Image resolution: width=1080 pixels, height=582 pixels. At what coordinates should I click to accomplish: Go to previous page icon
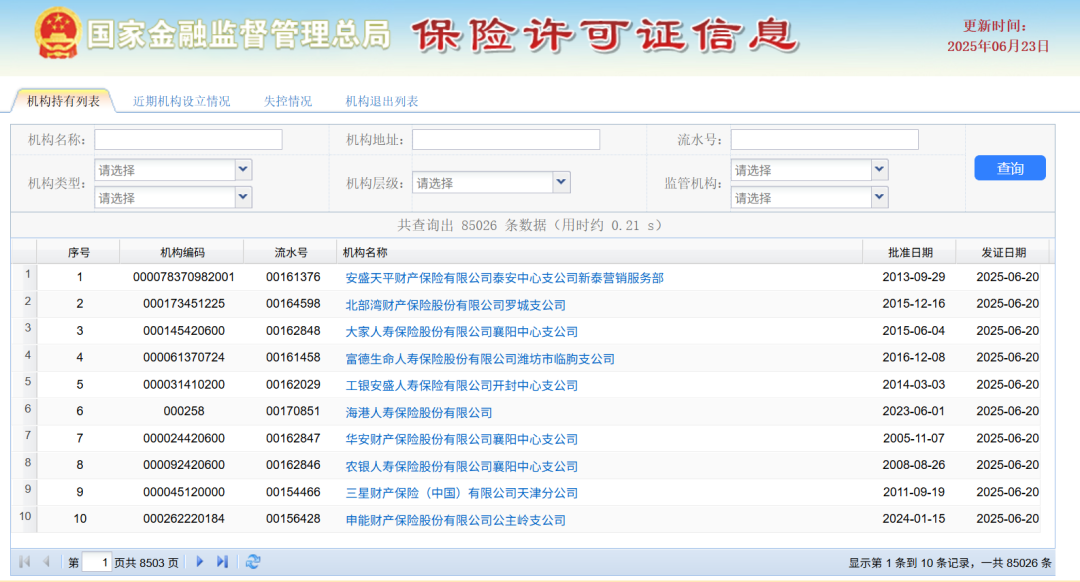point(46,562)
